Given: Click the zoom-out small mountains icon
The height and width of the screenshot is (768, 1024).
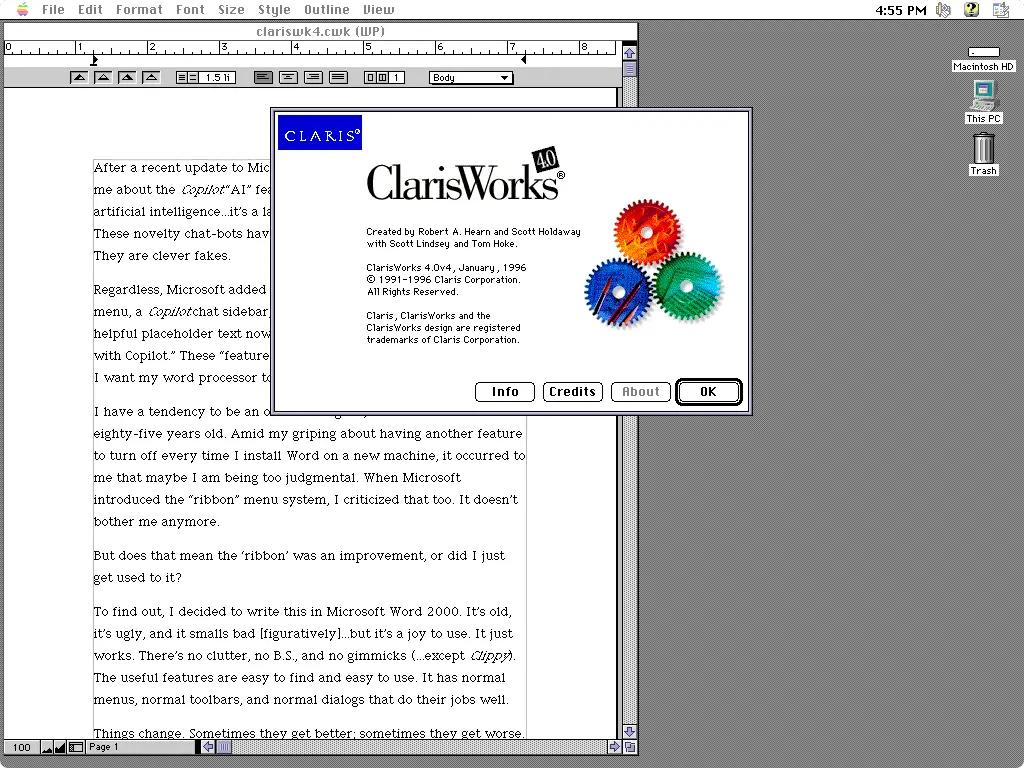Looking at the screenshot, I should [46, 747].
